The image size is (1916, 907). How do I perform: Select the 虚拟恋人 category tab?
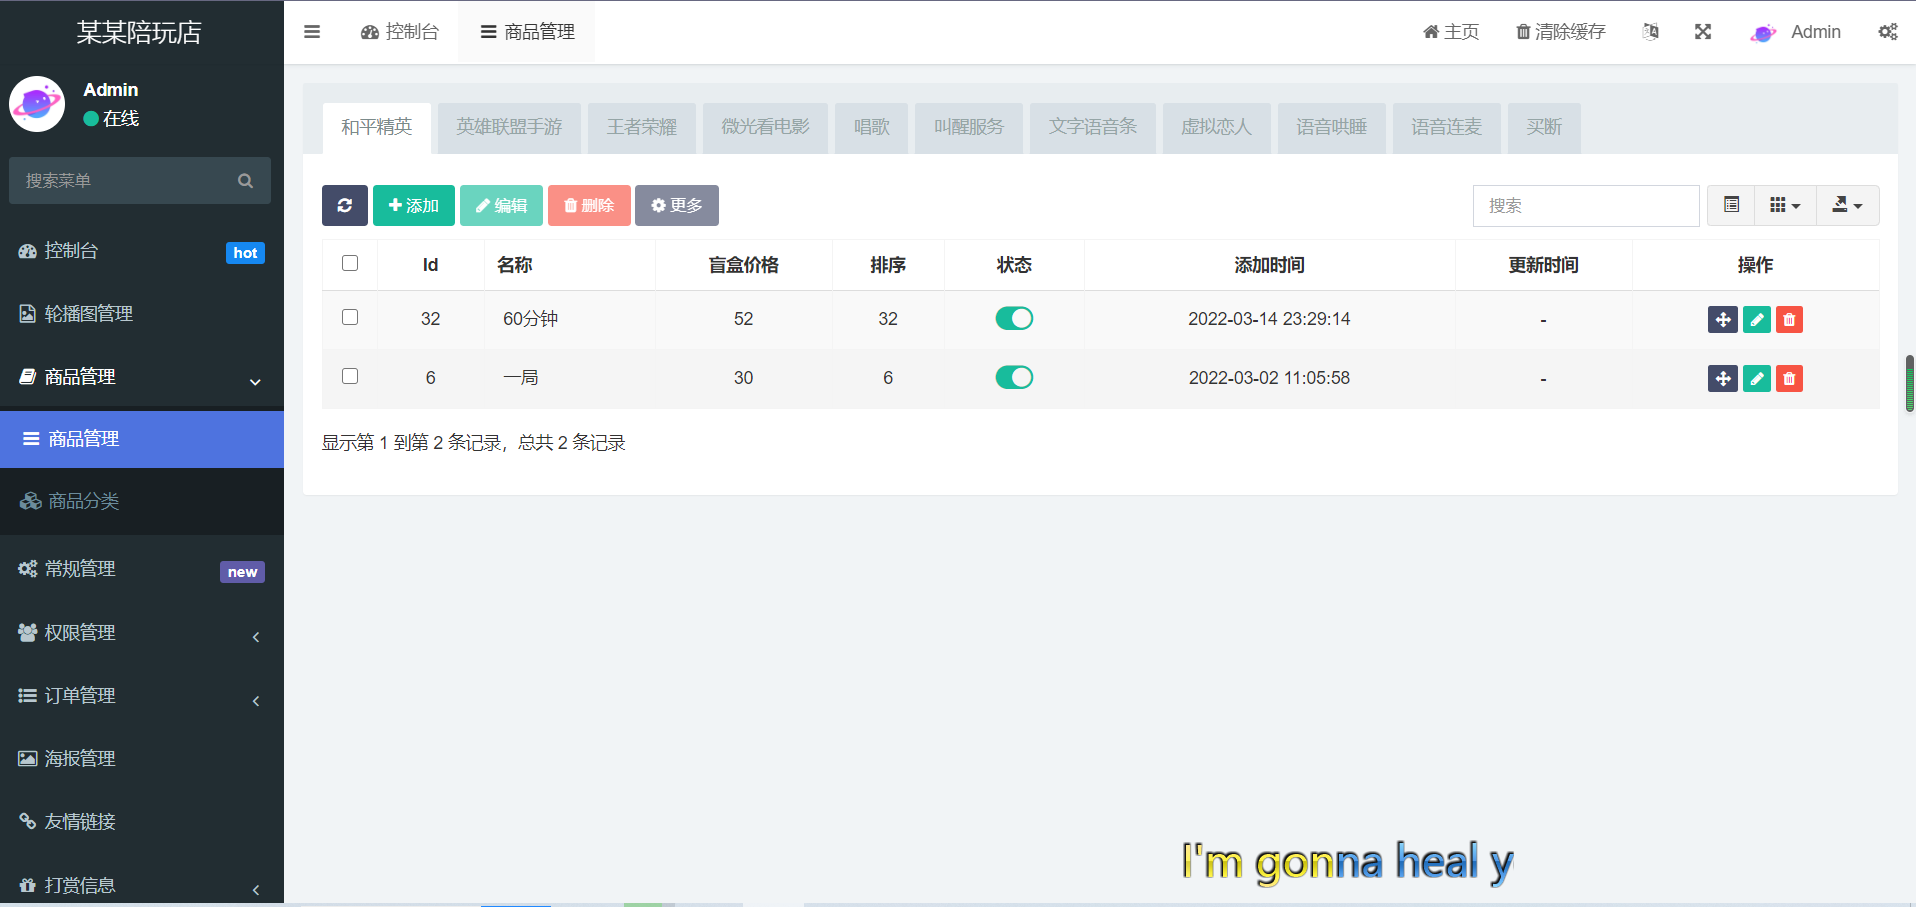point(1216,127)
